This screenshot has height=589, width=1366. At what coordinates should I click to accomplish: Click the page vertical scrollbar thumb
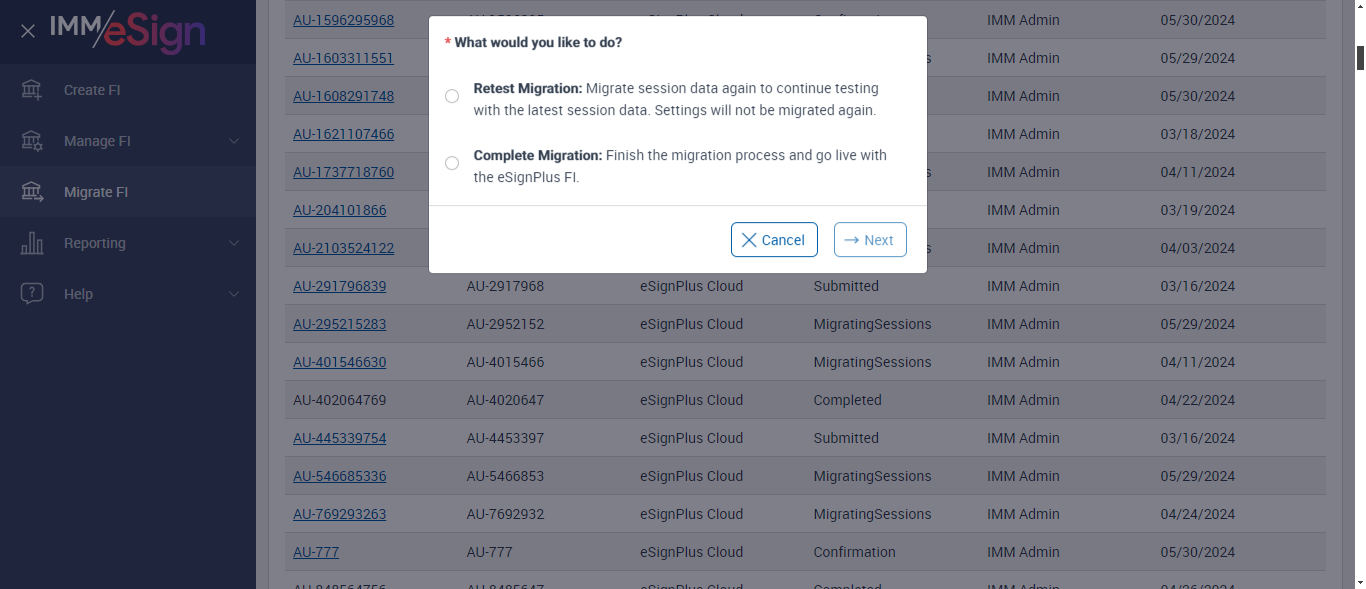pos(1360,58)
